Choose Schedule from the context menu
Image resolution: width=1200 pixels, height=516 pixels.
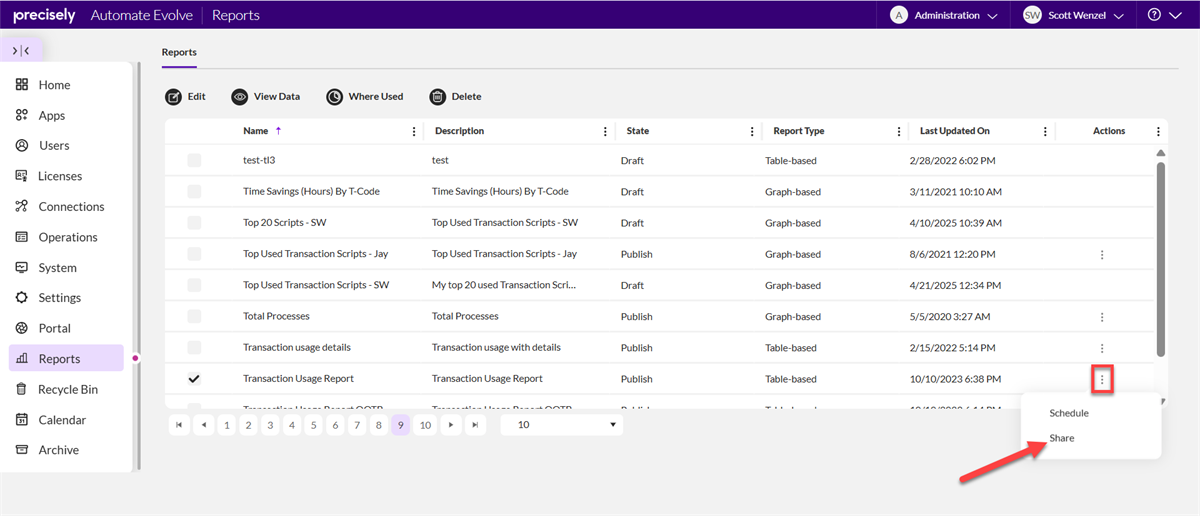tap(1068, 413)
